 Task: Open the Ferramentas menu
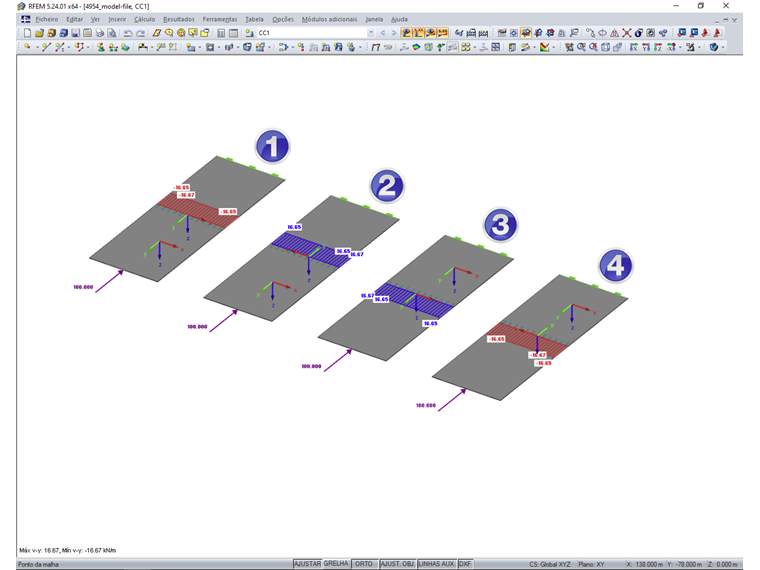tap(220, 19)
